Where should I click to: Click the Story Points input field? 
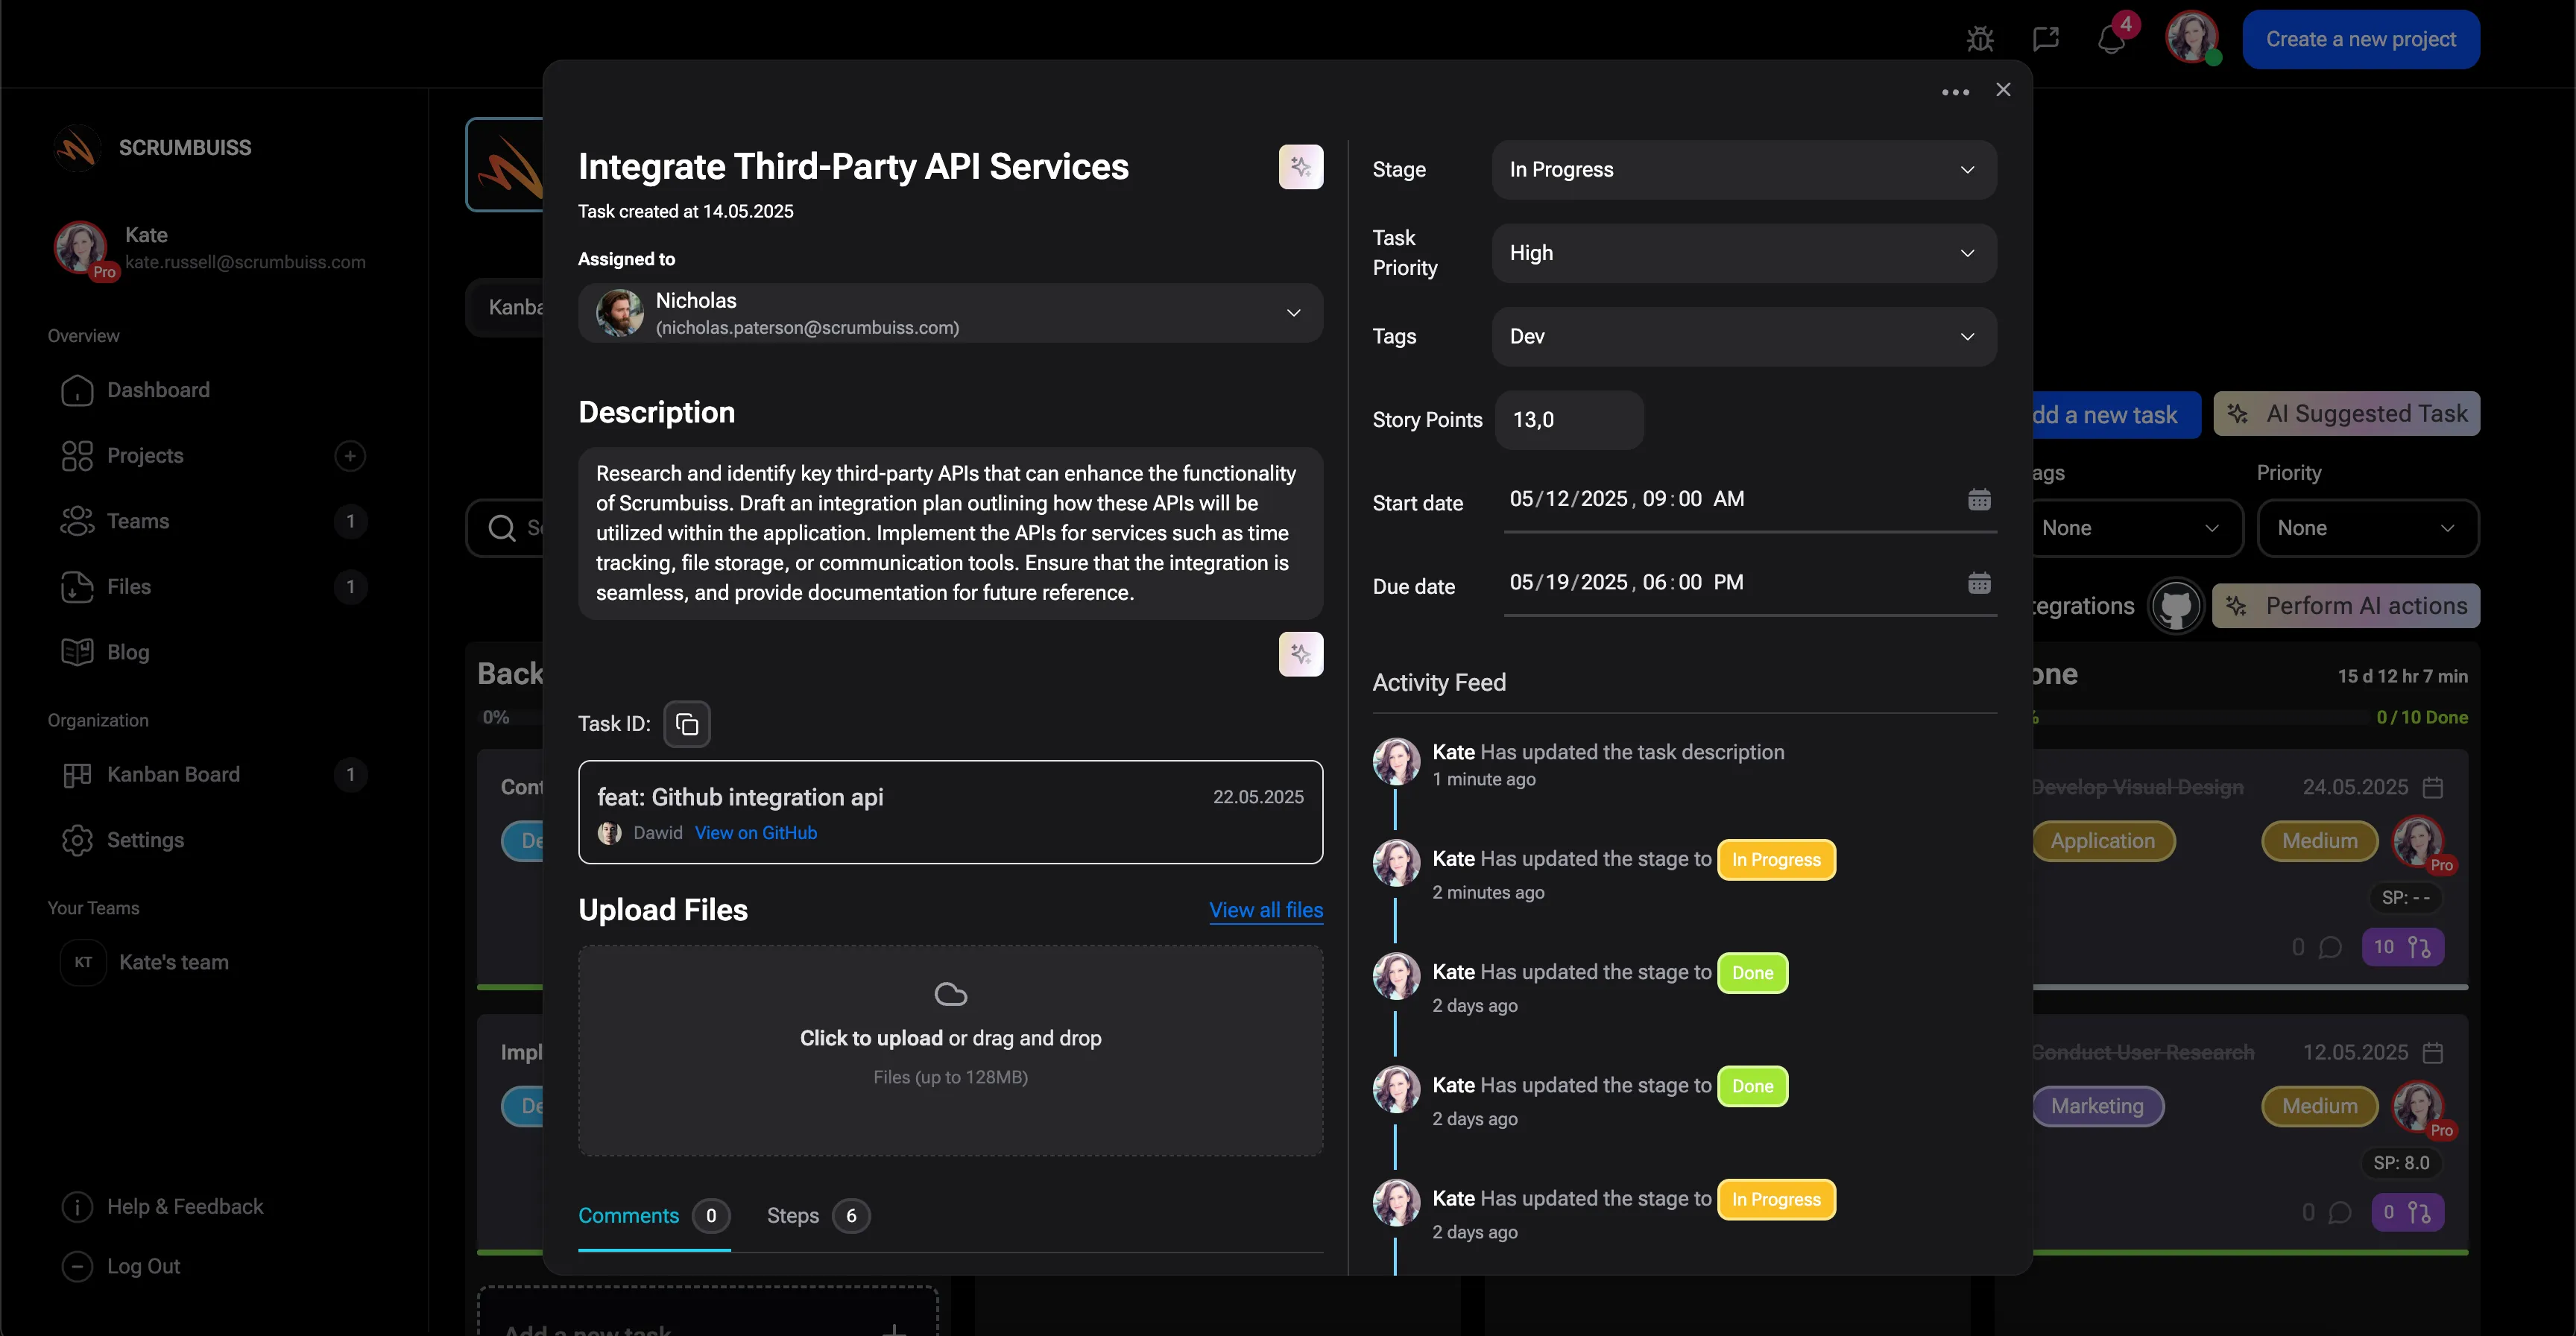pos(1568,420)
